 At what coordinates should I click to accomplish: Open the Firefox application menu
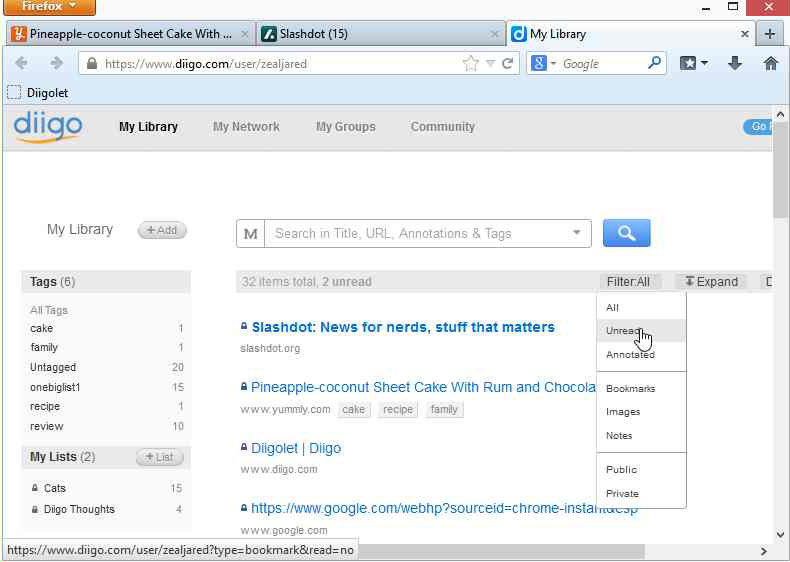tap(49, 7)
